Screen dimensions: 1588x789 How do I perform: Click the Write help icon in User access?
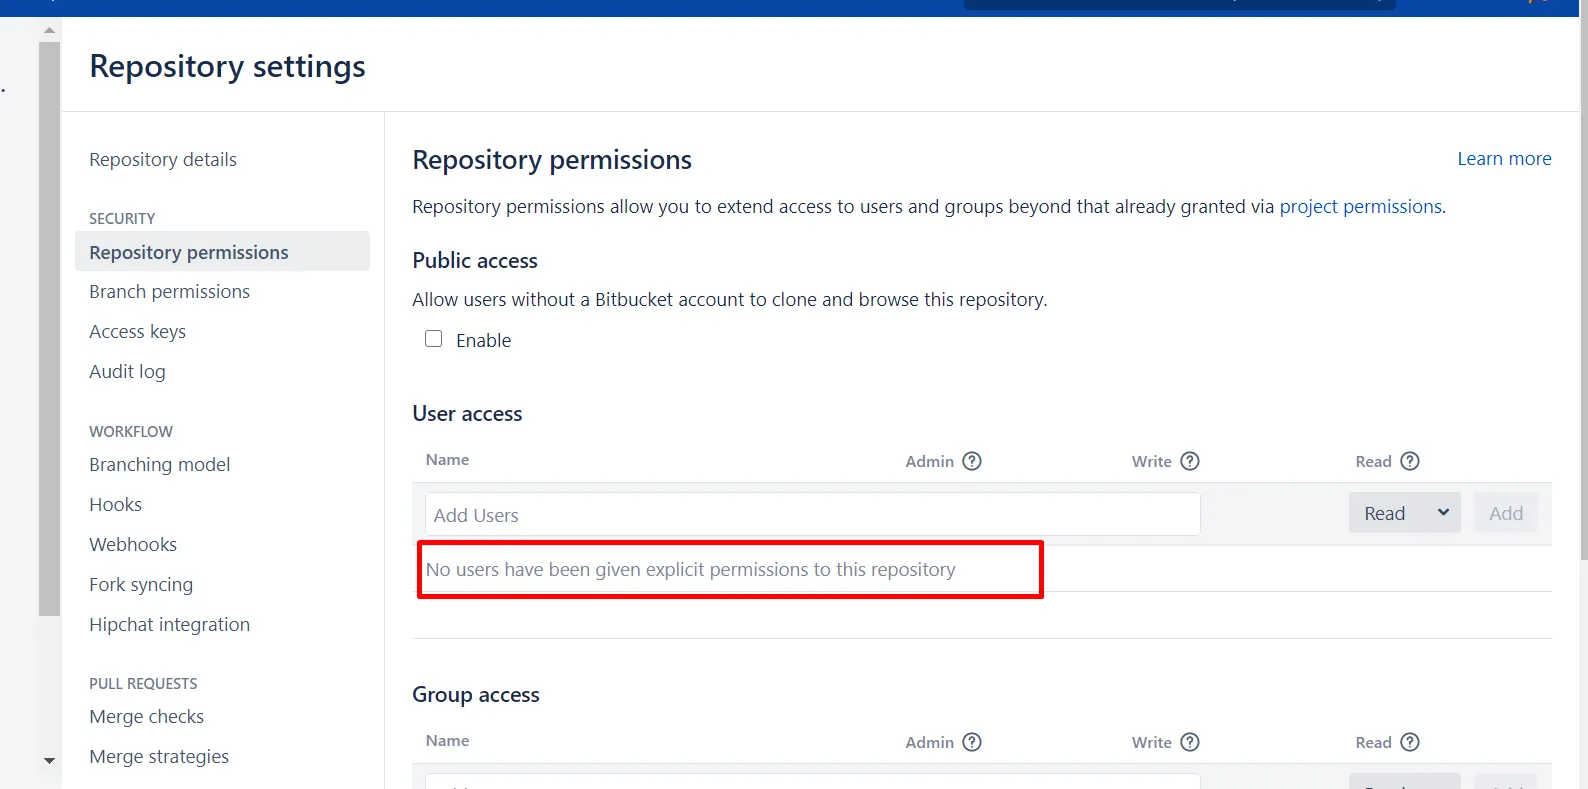point(1190,461)
